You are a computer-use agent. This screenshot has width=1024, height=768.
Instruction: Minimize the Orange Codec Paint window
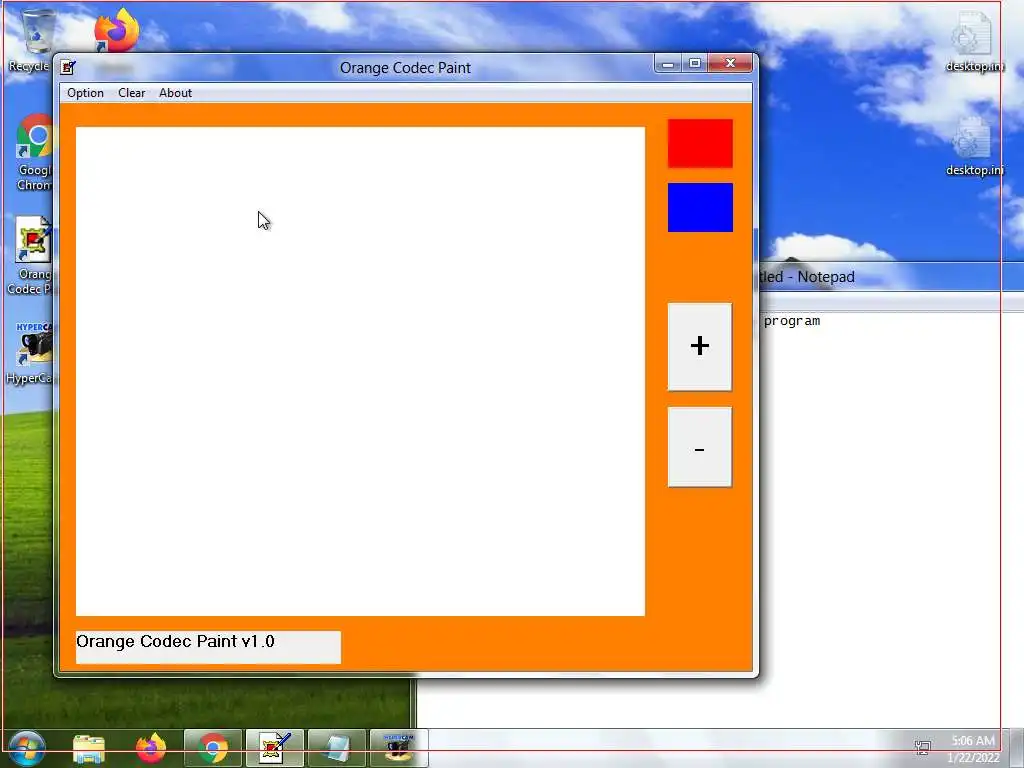pyautogui.click(x=667, y=63)
